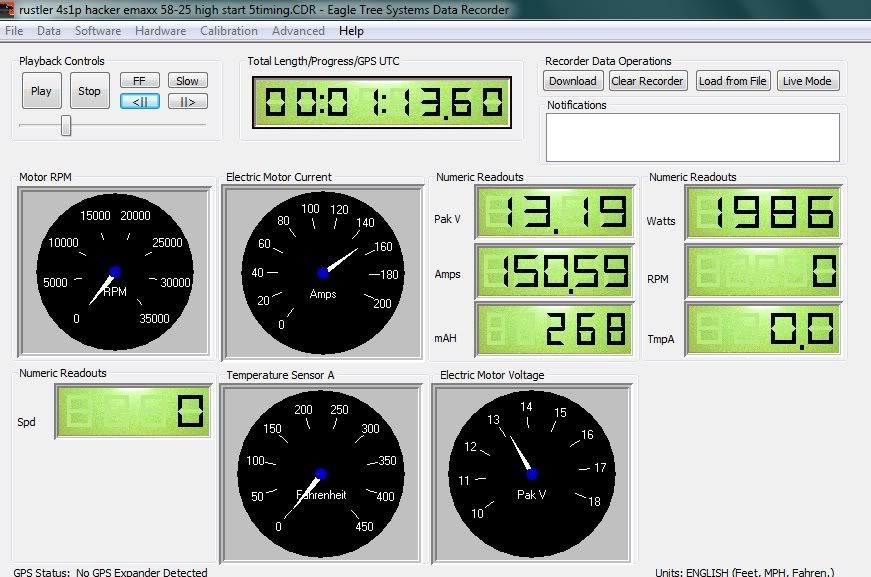
Task: Click inside the Notifications text box
Action: coord(692,137)
